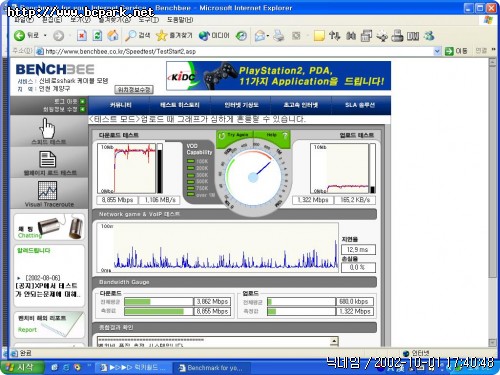Open the 도구(T) Tools menu
Screen dimensions: 500x375
(x=149, y=20)
